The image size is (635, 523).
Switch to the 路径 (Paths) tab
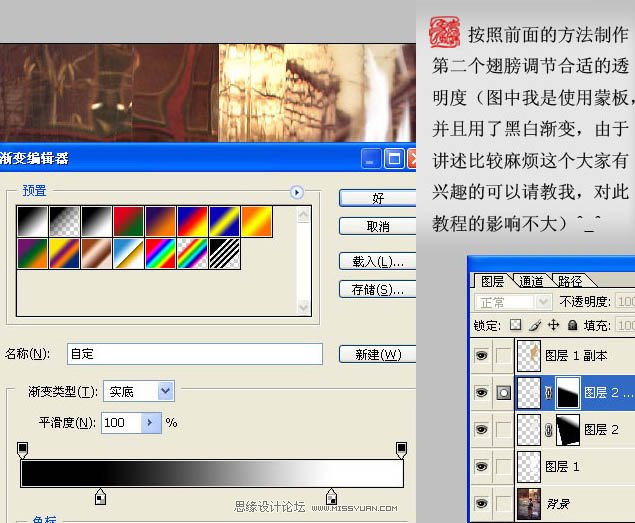[570, 281]
